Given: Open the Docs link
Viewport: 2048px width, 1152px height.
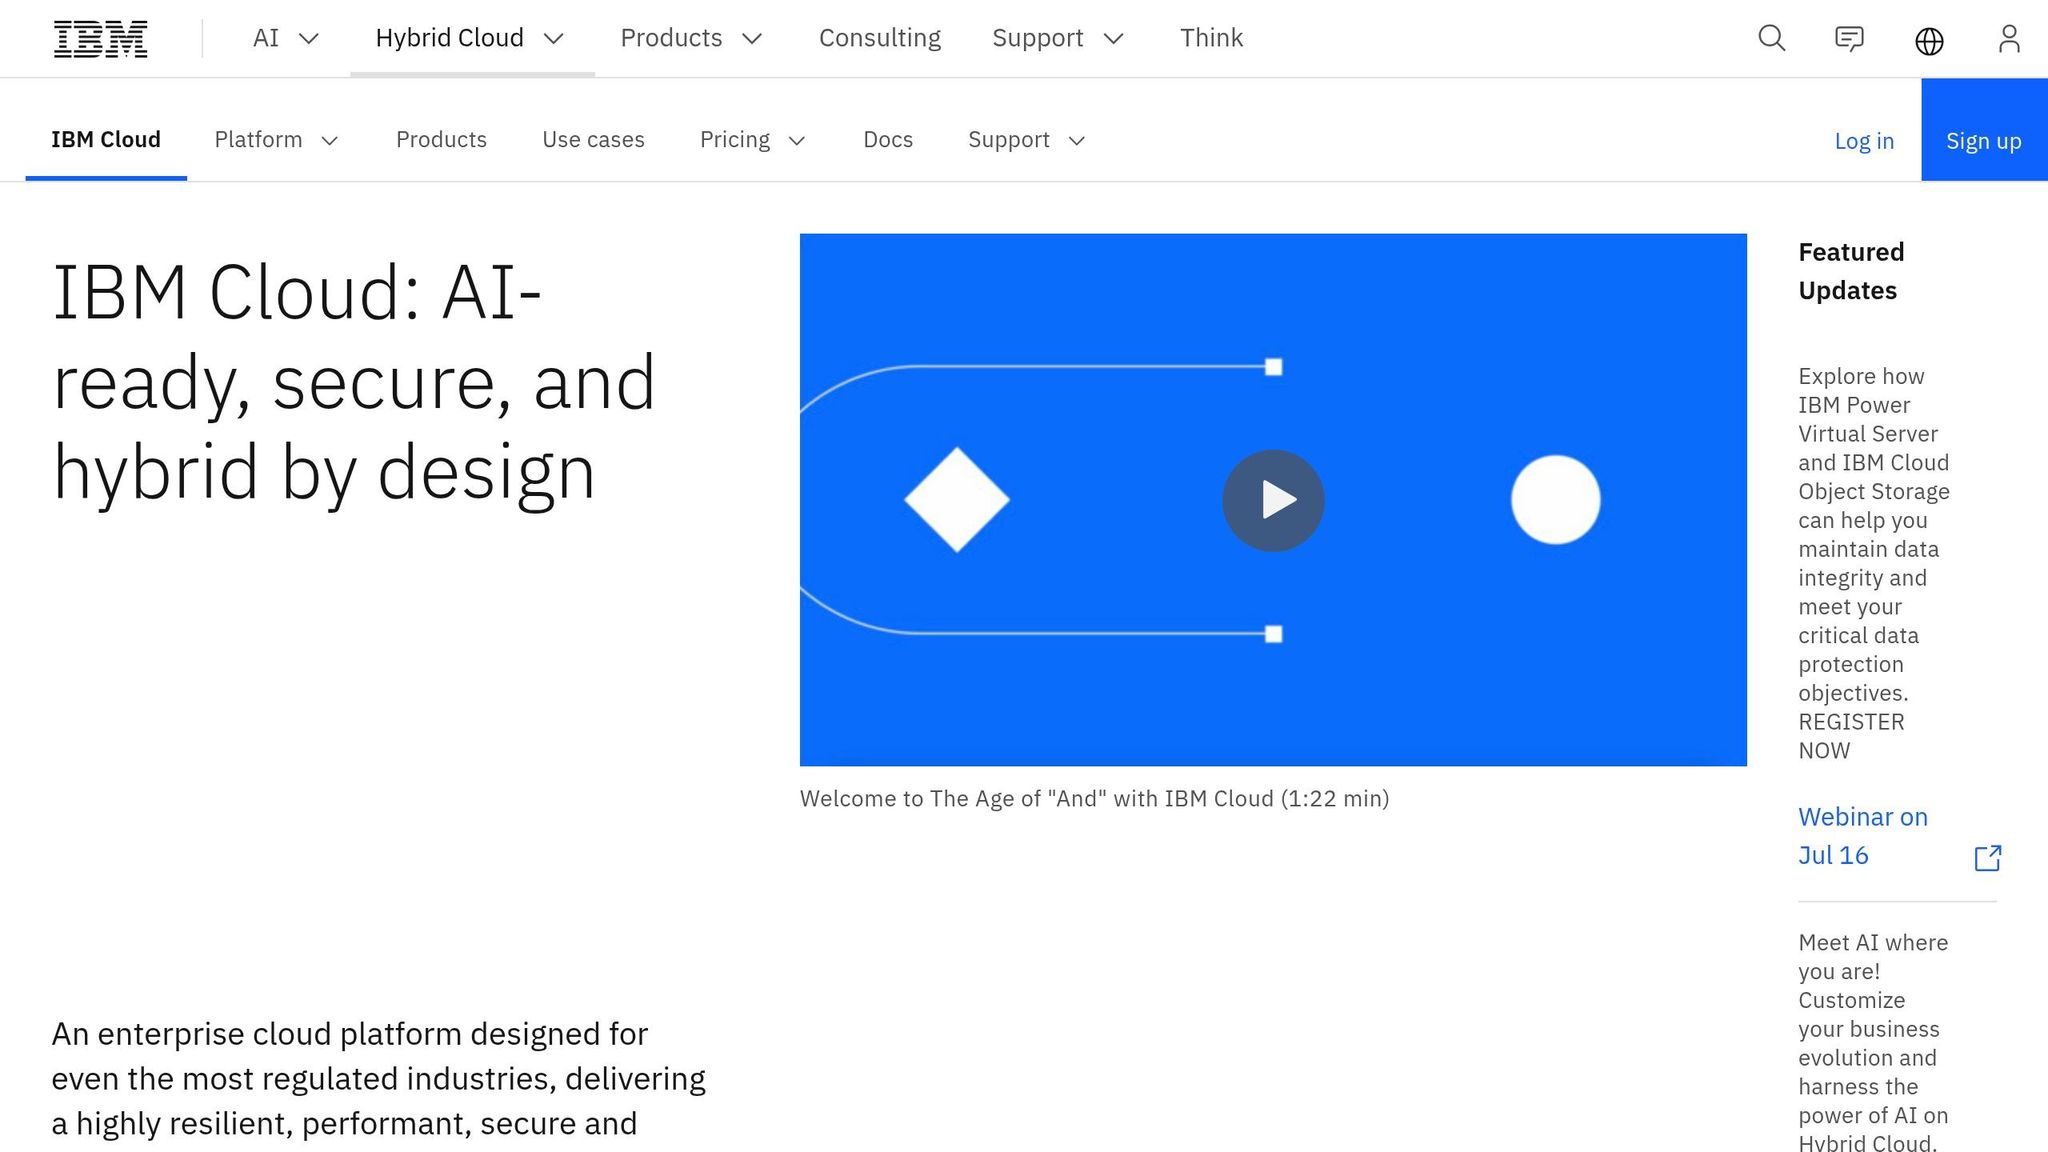Looking at the screenshot, I should coord(888,140).
